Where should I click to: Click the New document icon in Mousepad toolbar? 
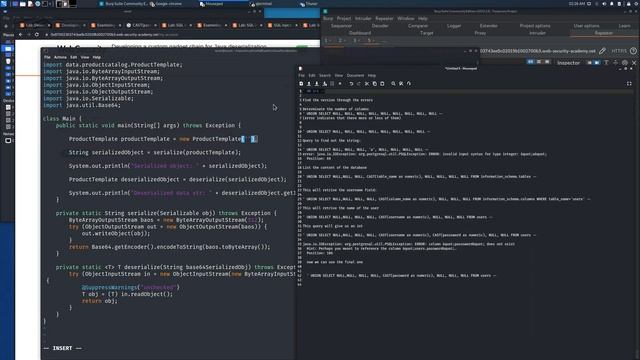[301, 84]
